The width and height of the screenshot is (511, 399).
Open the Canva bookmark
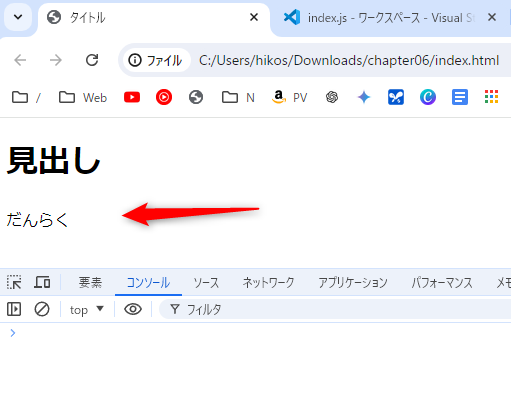pyautogui.click(x=428, y=97)
